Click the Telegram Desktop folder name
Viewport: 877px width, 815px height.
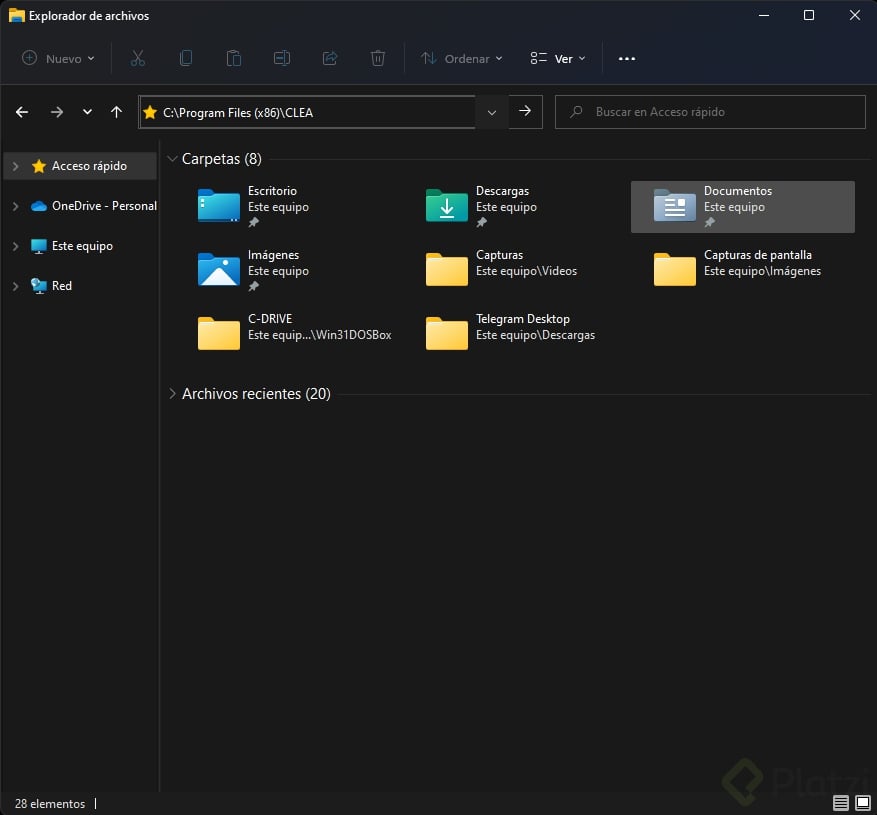coord(523,319)
